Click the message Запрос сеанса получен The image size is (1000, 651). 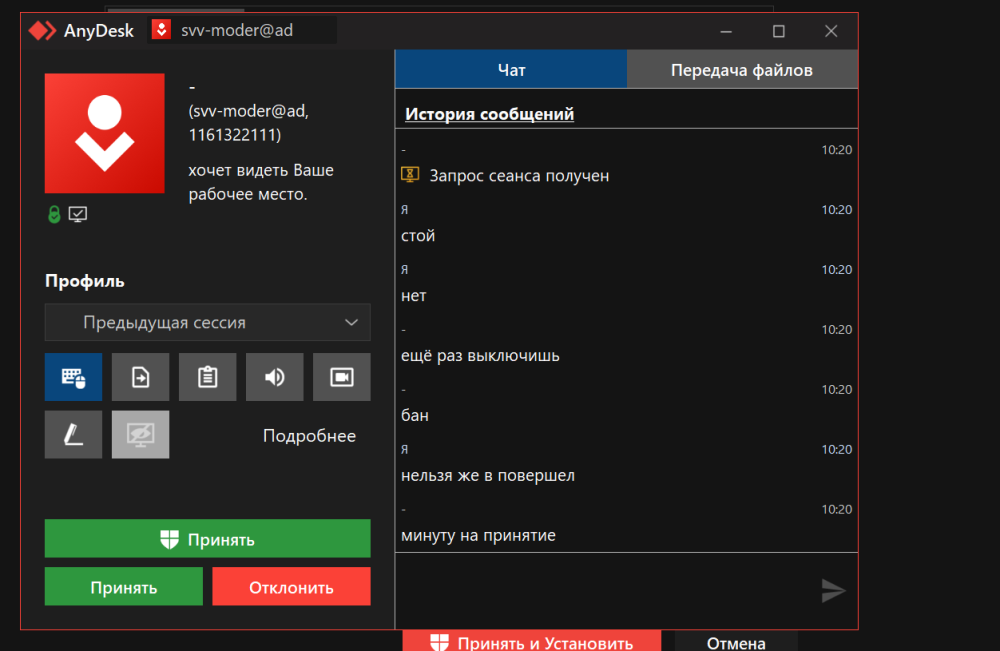click(519, 175)
